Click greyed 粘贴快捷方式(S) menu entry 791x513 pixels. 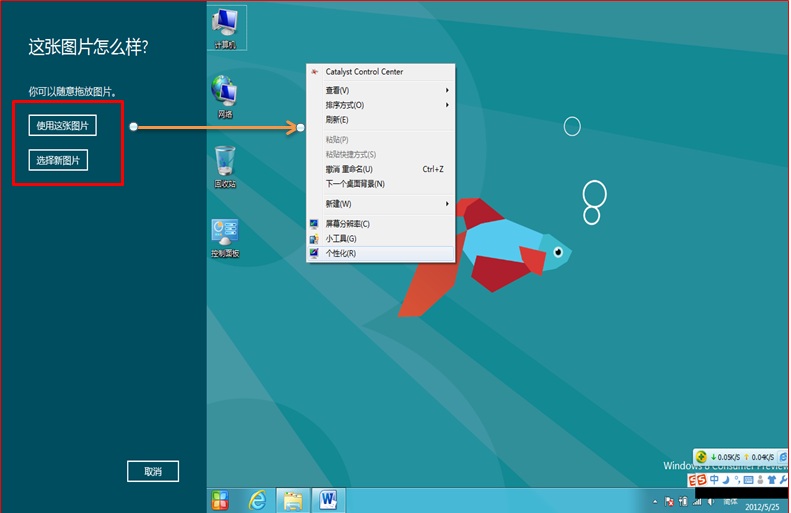(381, 154)
